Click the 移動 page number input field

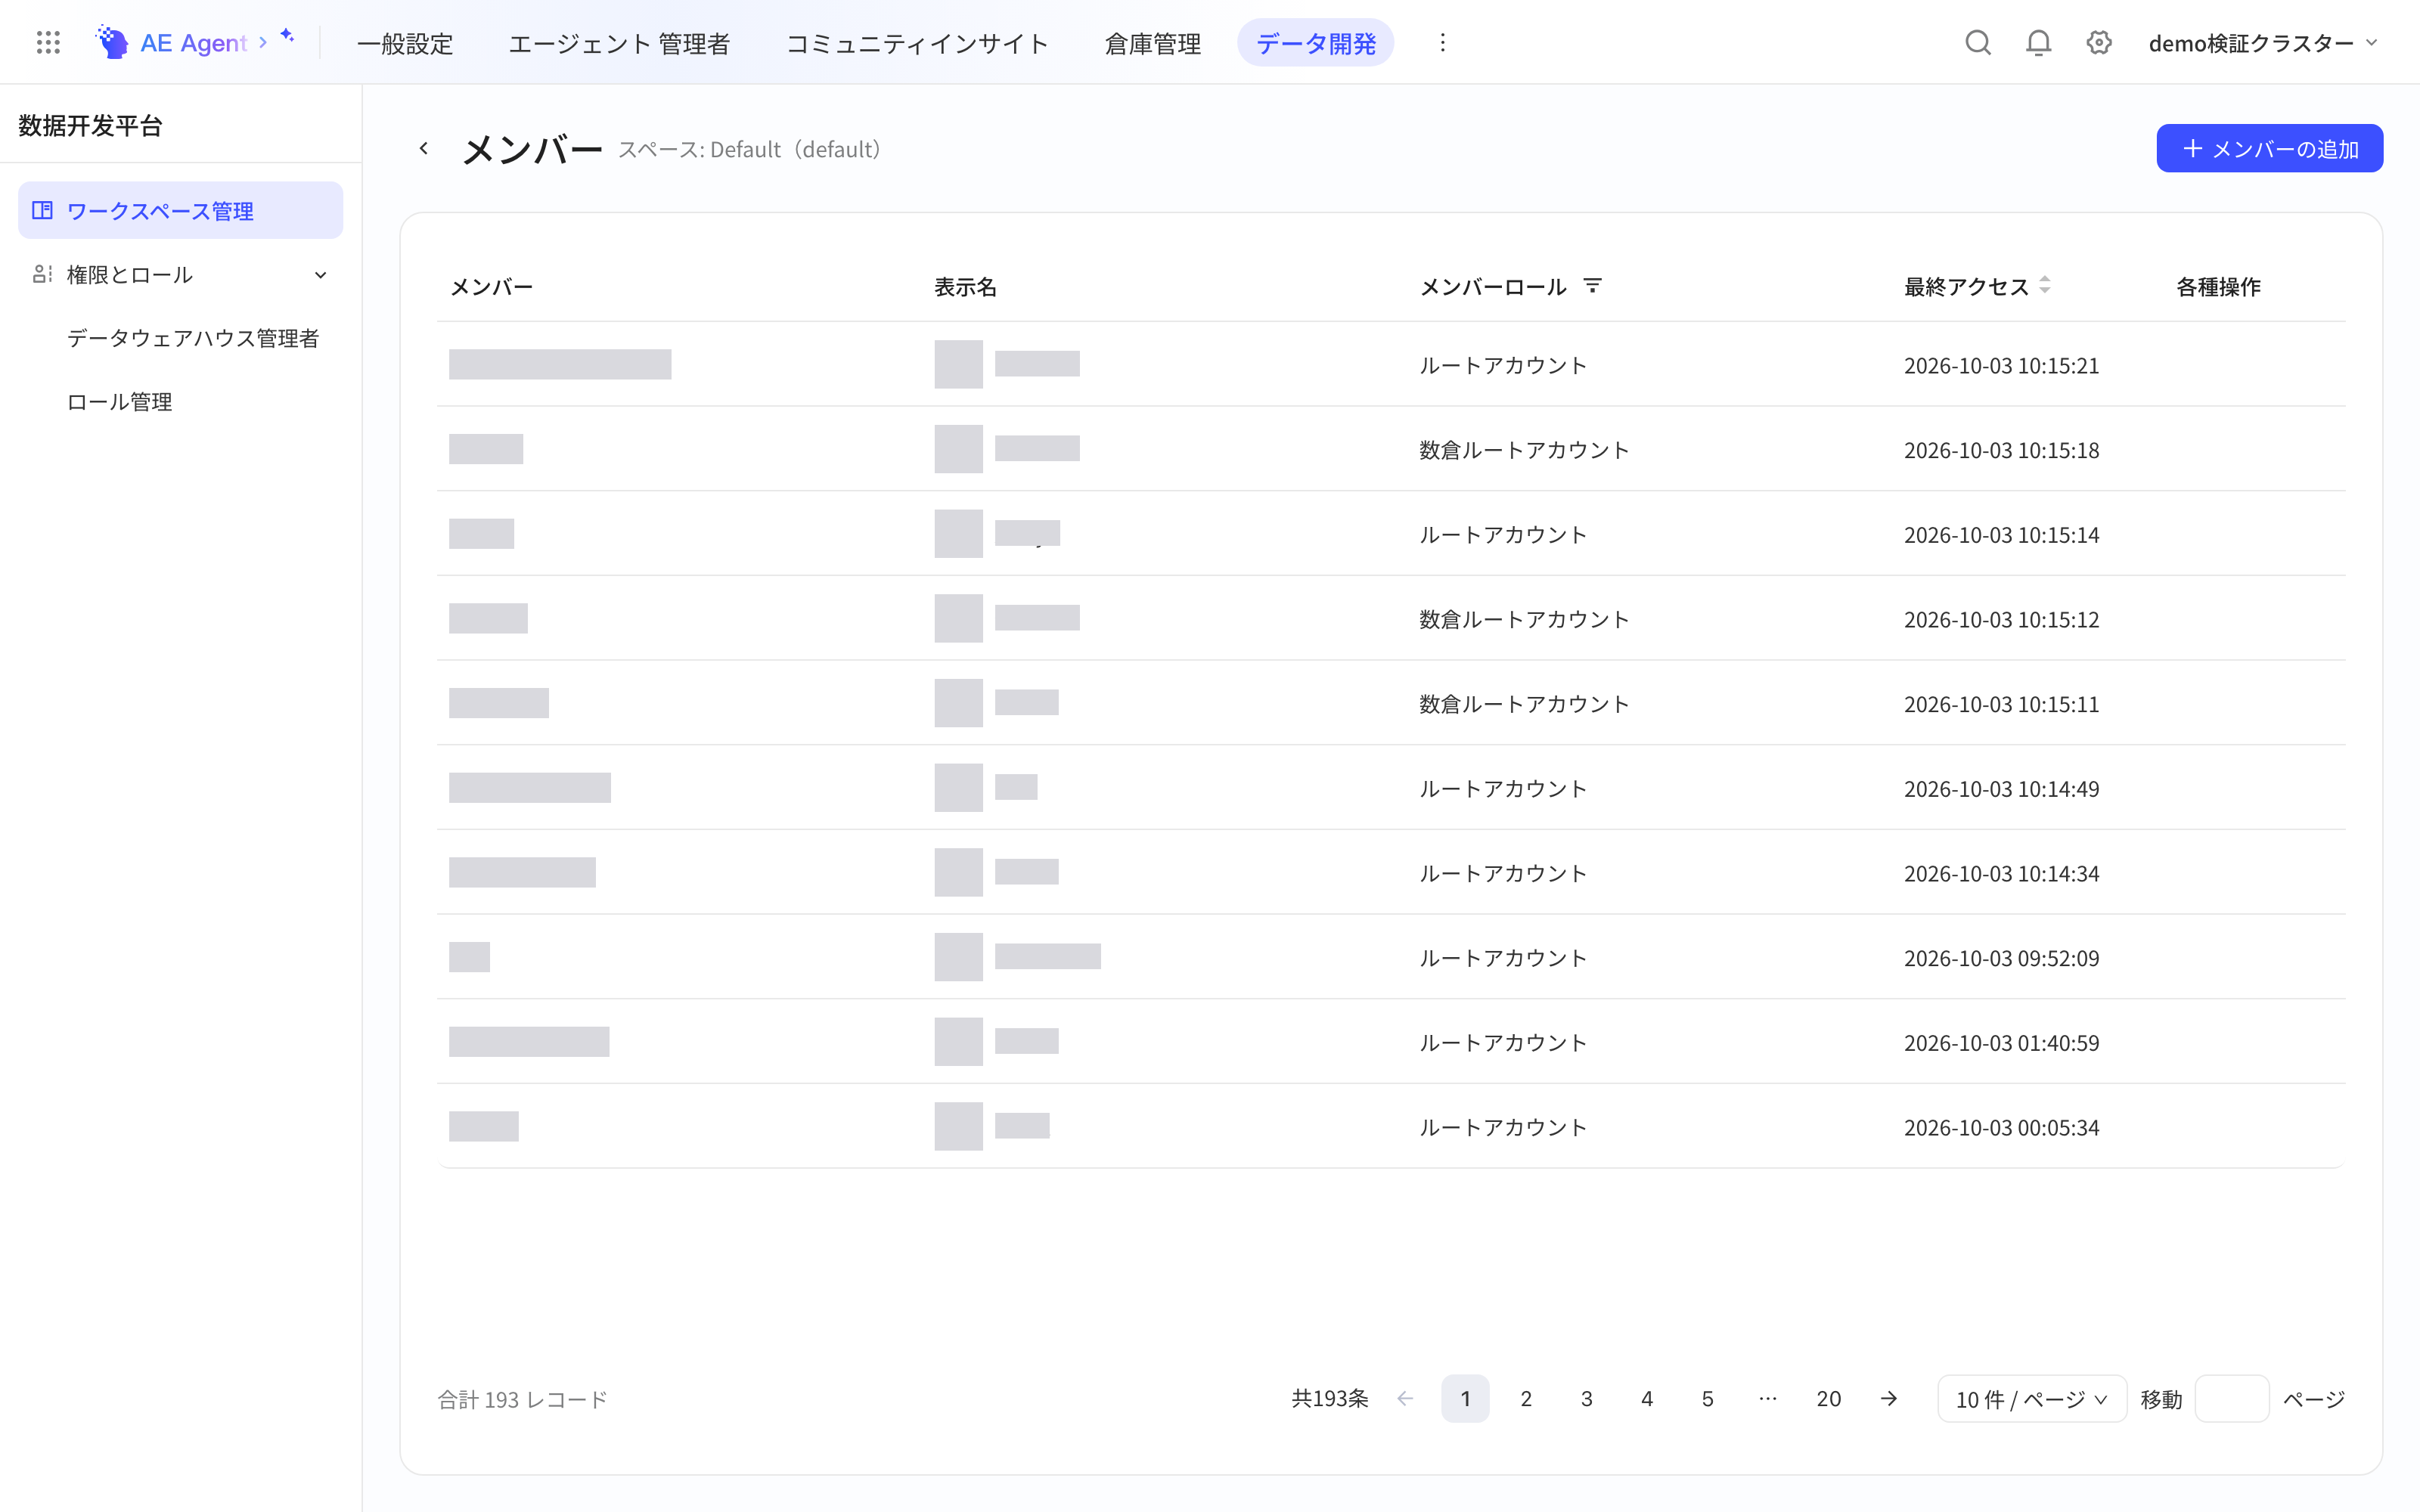pyautogui.click(x=2231, y=1398)
